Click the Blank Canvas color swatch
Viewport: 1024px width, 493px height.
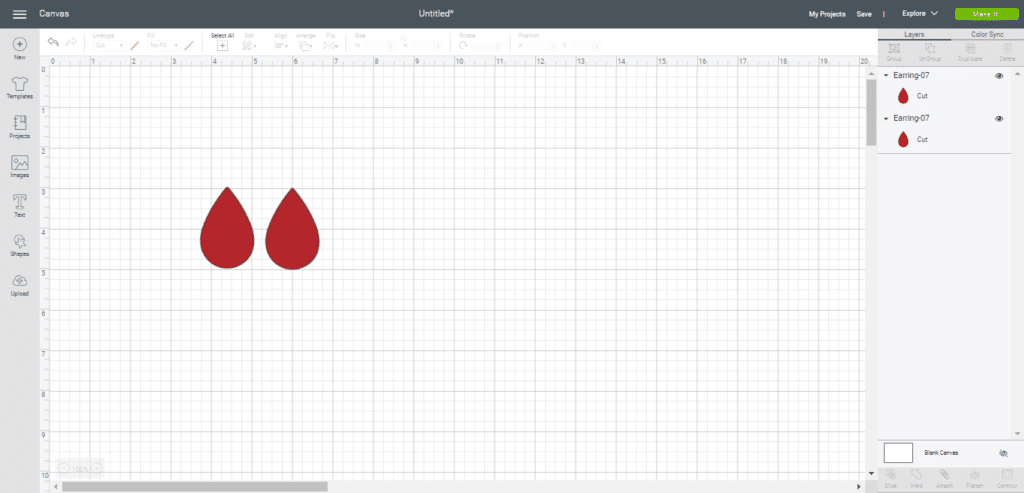coord(898,453)
